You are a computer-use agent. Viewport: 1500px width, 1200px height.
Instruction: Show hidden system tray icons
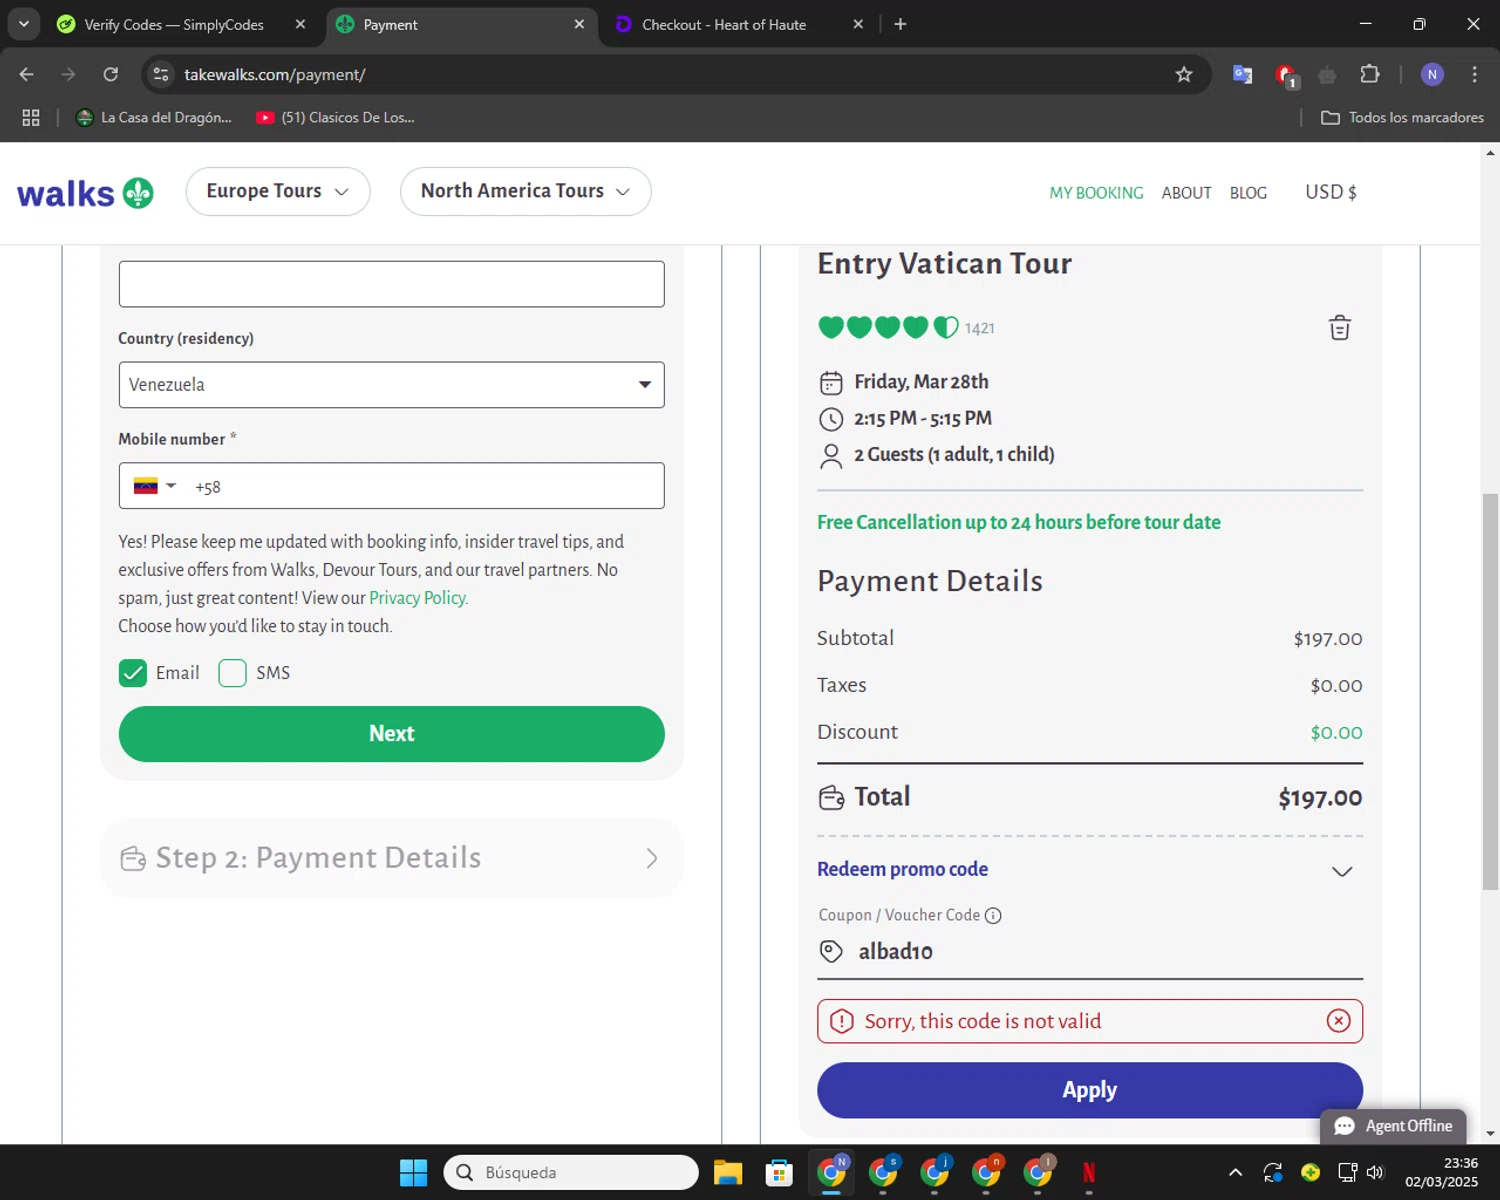click(x=1235, y=1172)
